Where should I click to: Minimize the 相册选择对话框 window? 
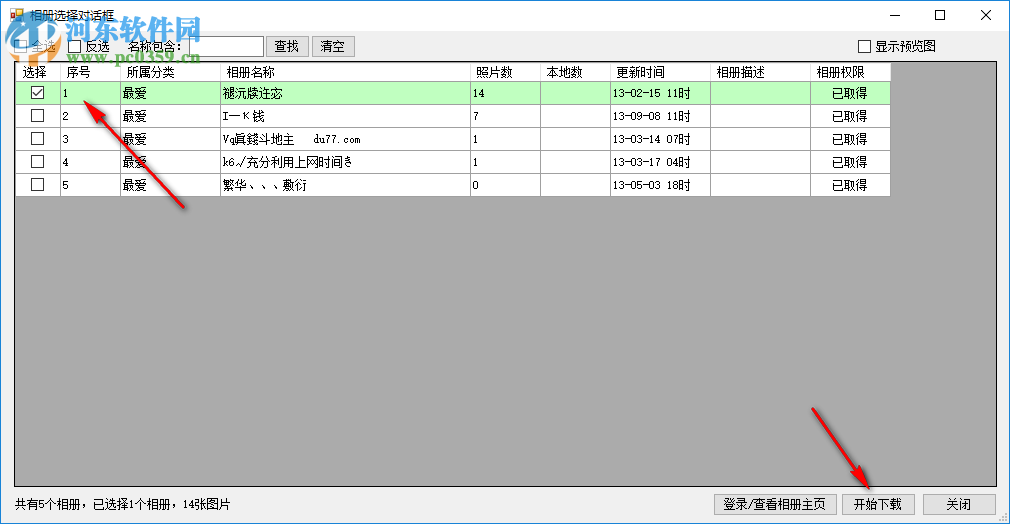895,15
